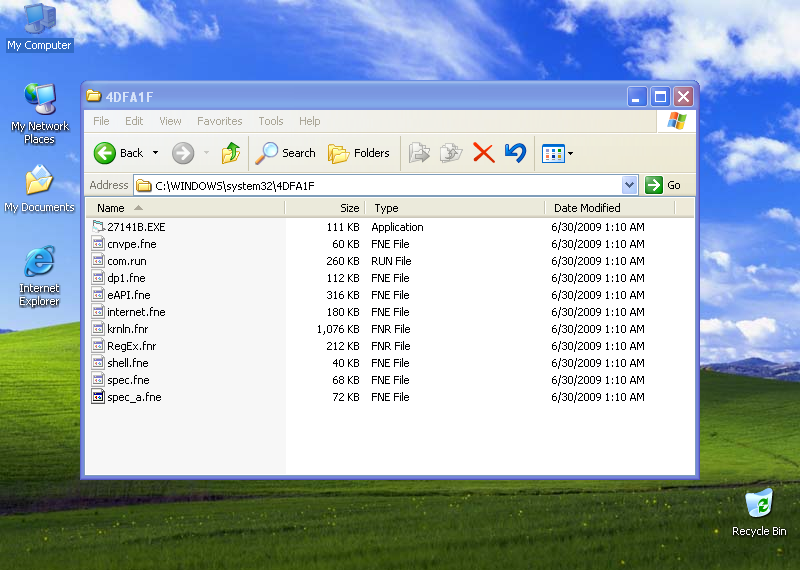Viewport: 800px width, 570px height.
Task: Toggle the Folders pane
Action: pyautogui.click(x=358, y=153)
